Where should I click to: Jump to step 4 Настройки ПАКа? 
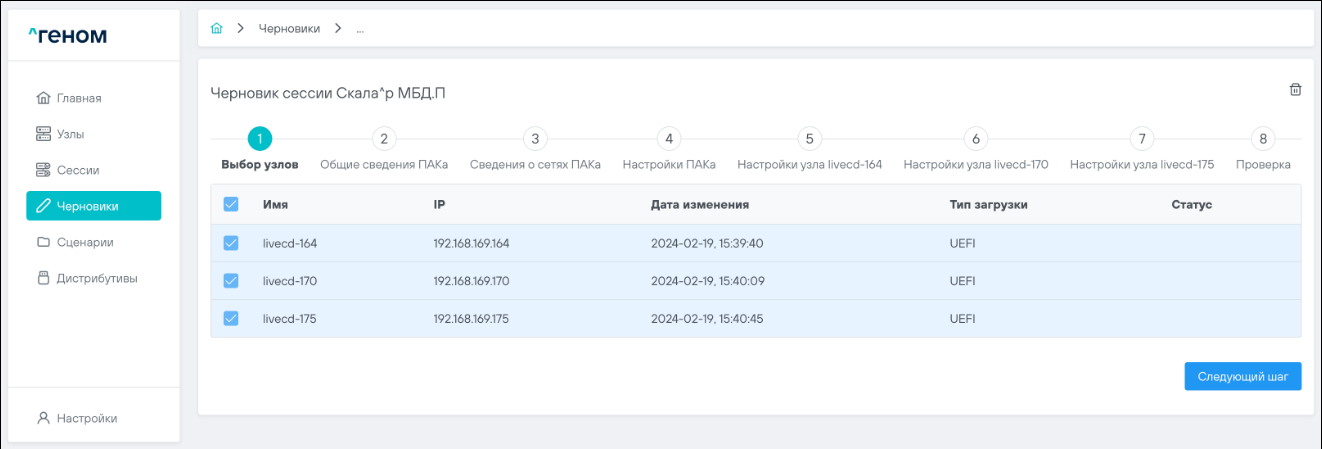click(x=668, y=139)
